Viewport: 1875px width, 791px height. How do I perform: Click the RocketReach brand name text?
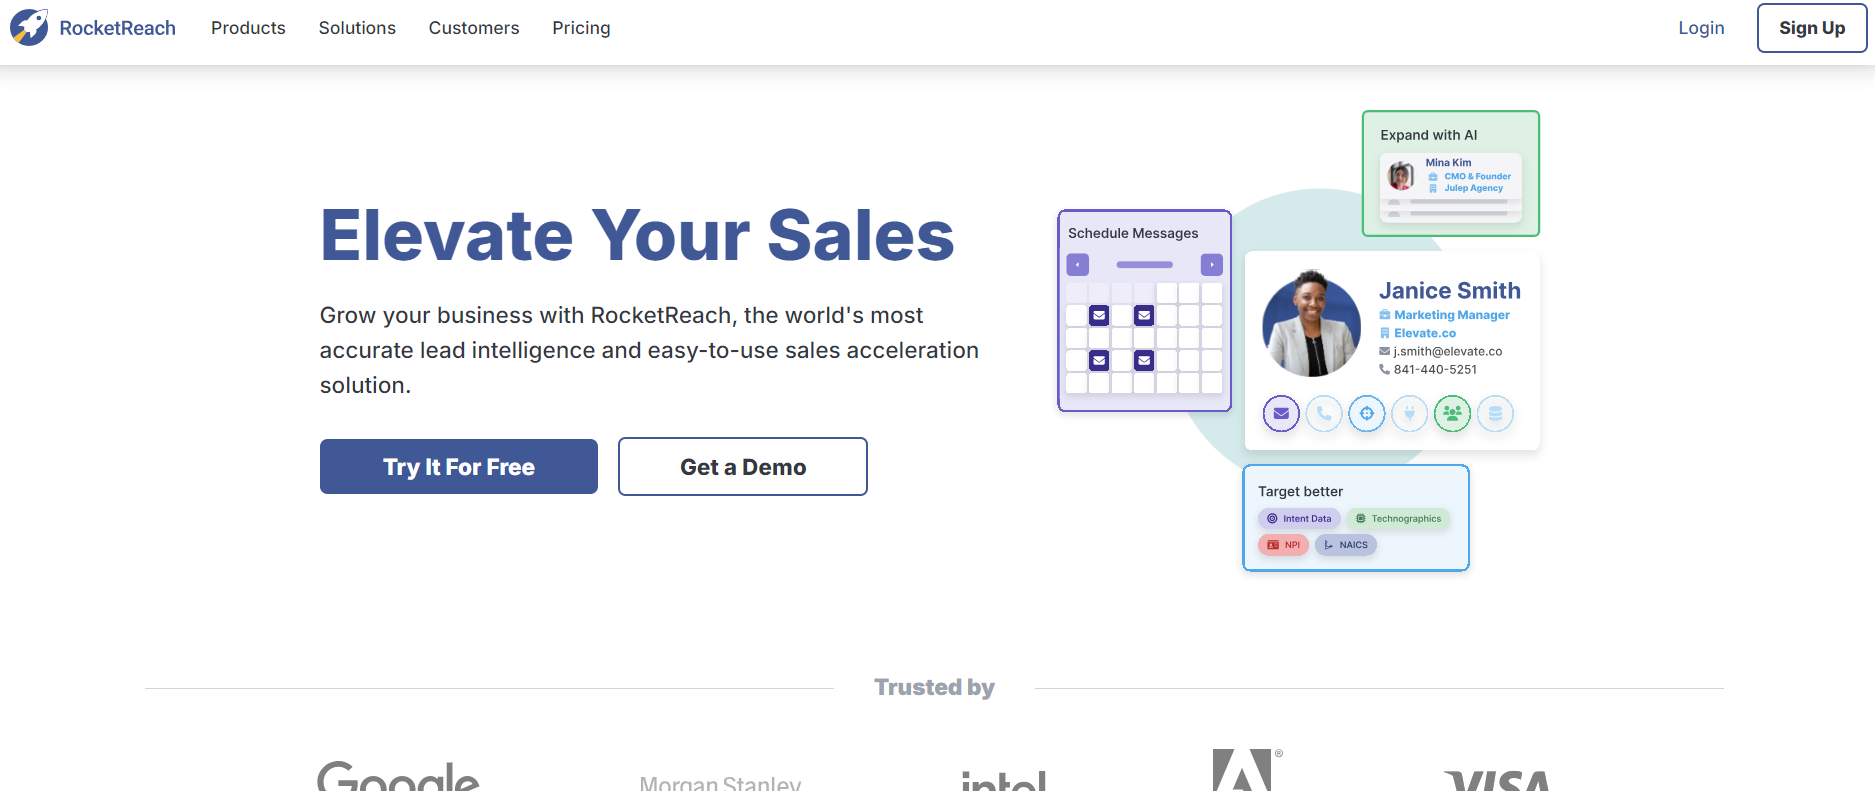point(117,28)
